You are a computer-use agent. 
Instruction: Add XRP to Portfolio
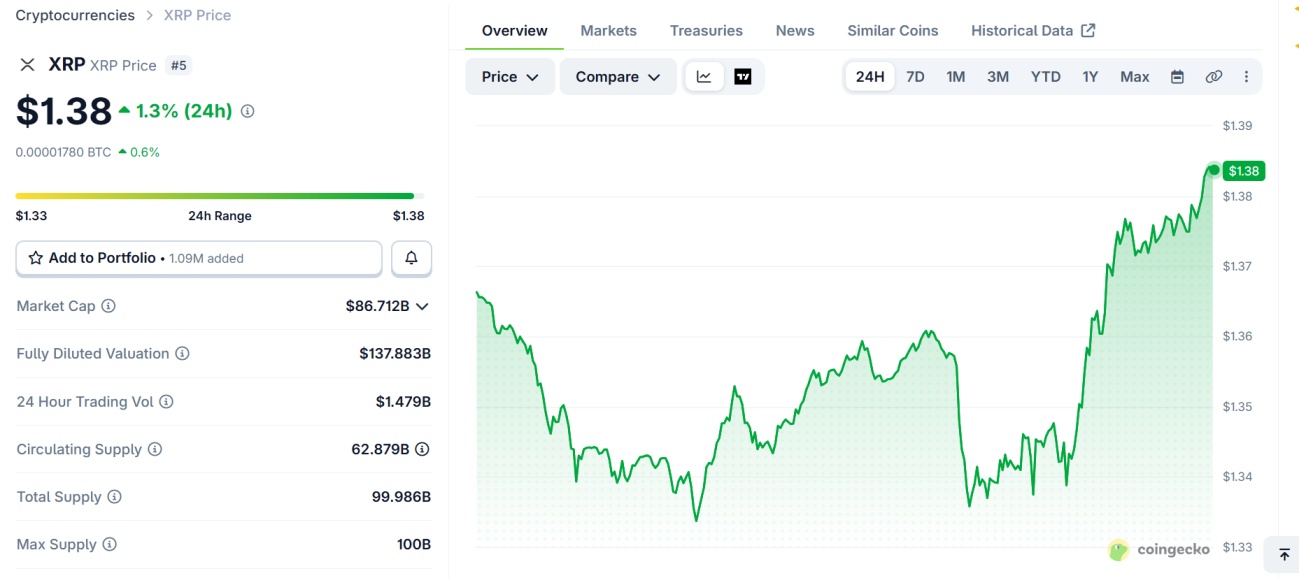tap(199, 258)
